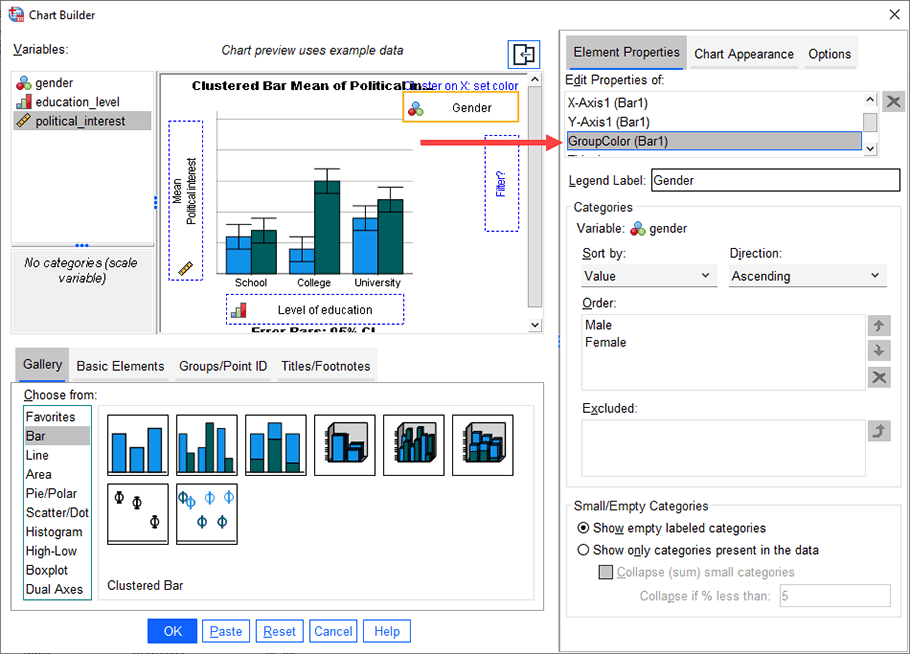Choose the Clustered Error Bar icon

pos(206,513)
